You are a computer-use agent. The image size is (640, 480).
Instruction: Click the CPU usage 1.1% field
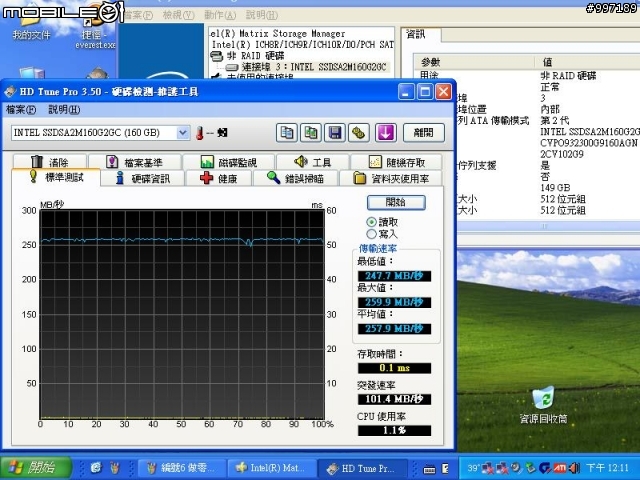click(x=394, y=430)
